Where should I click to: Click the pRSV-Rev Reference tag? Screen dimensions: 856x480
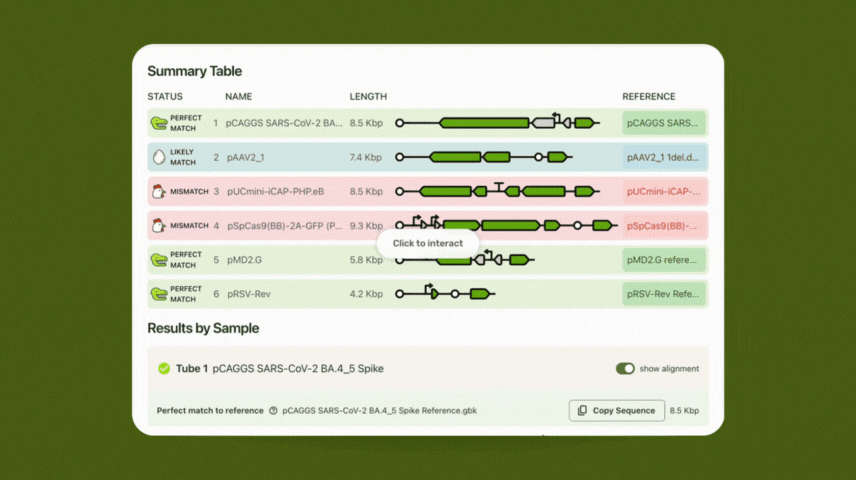click(665, 294)
